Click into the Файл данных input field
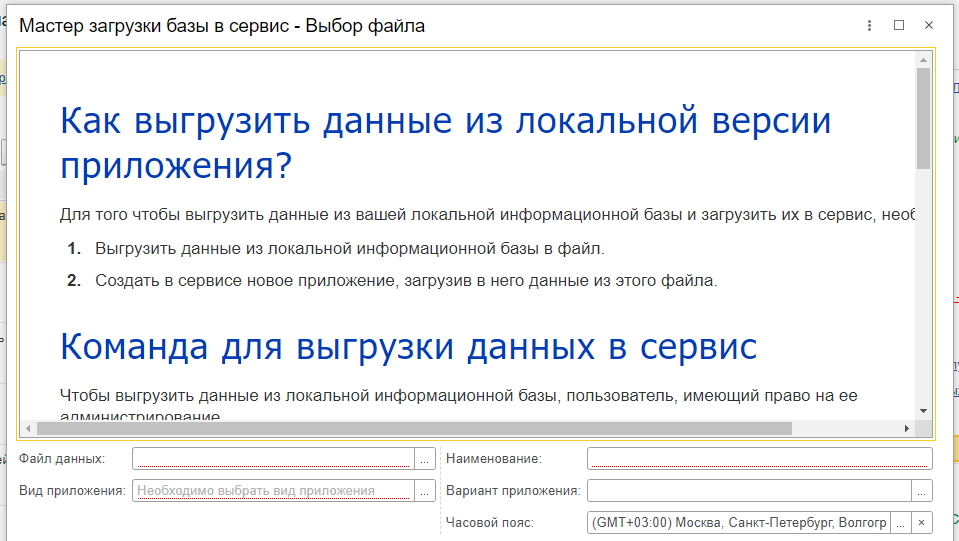Screen dimensions: 959x541 click(x=272, y=459)
